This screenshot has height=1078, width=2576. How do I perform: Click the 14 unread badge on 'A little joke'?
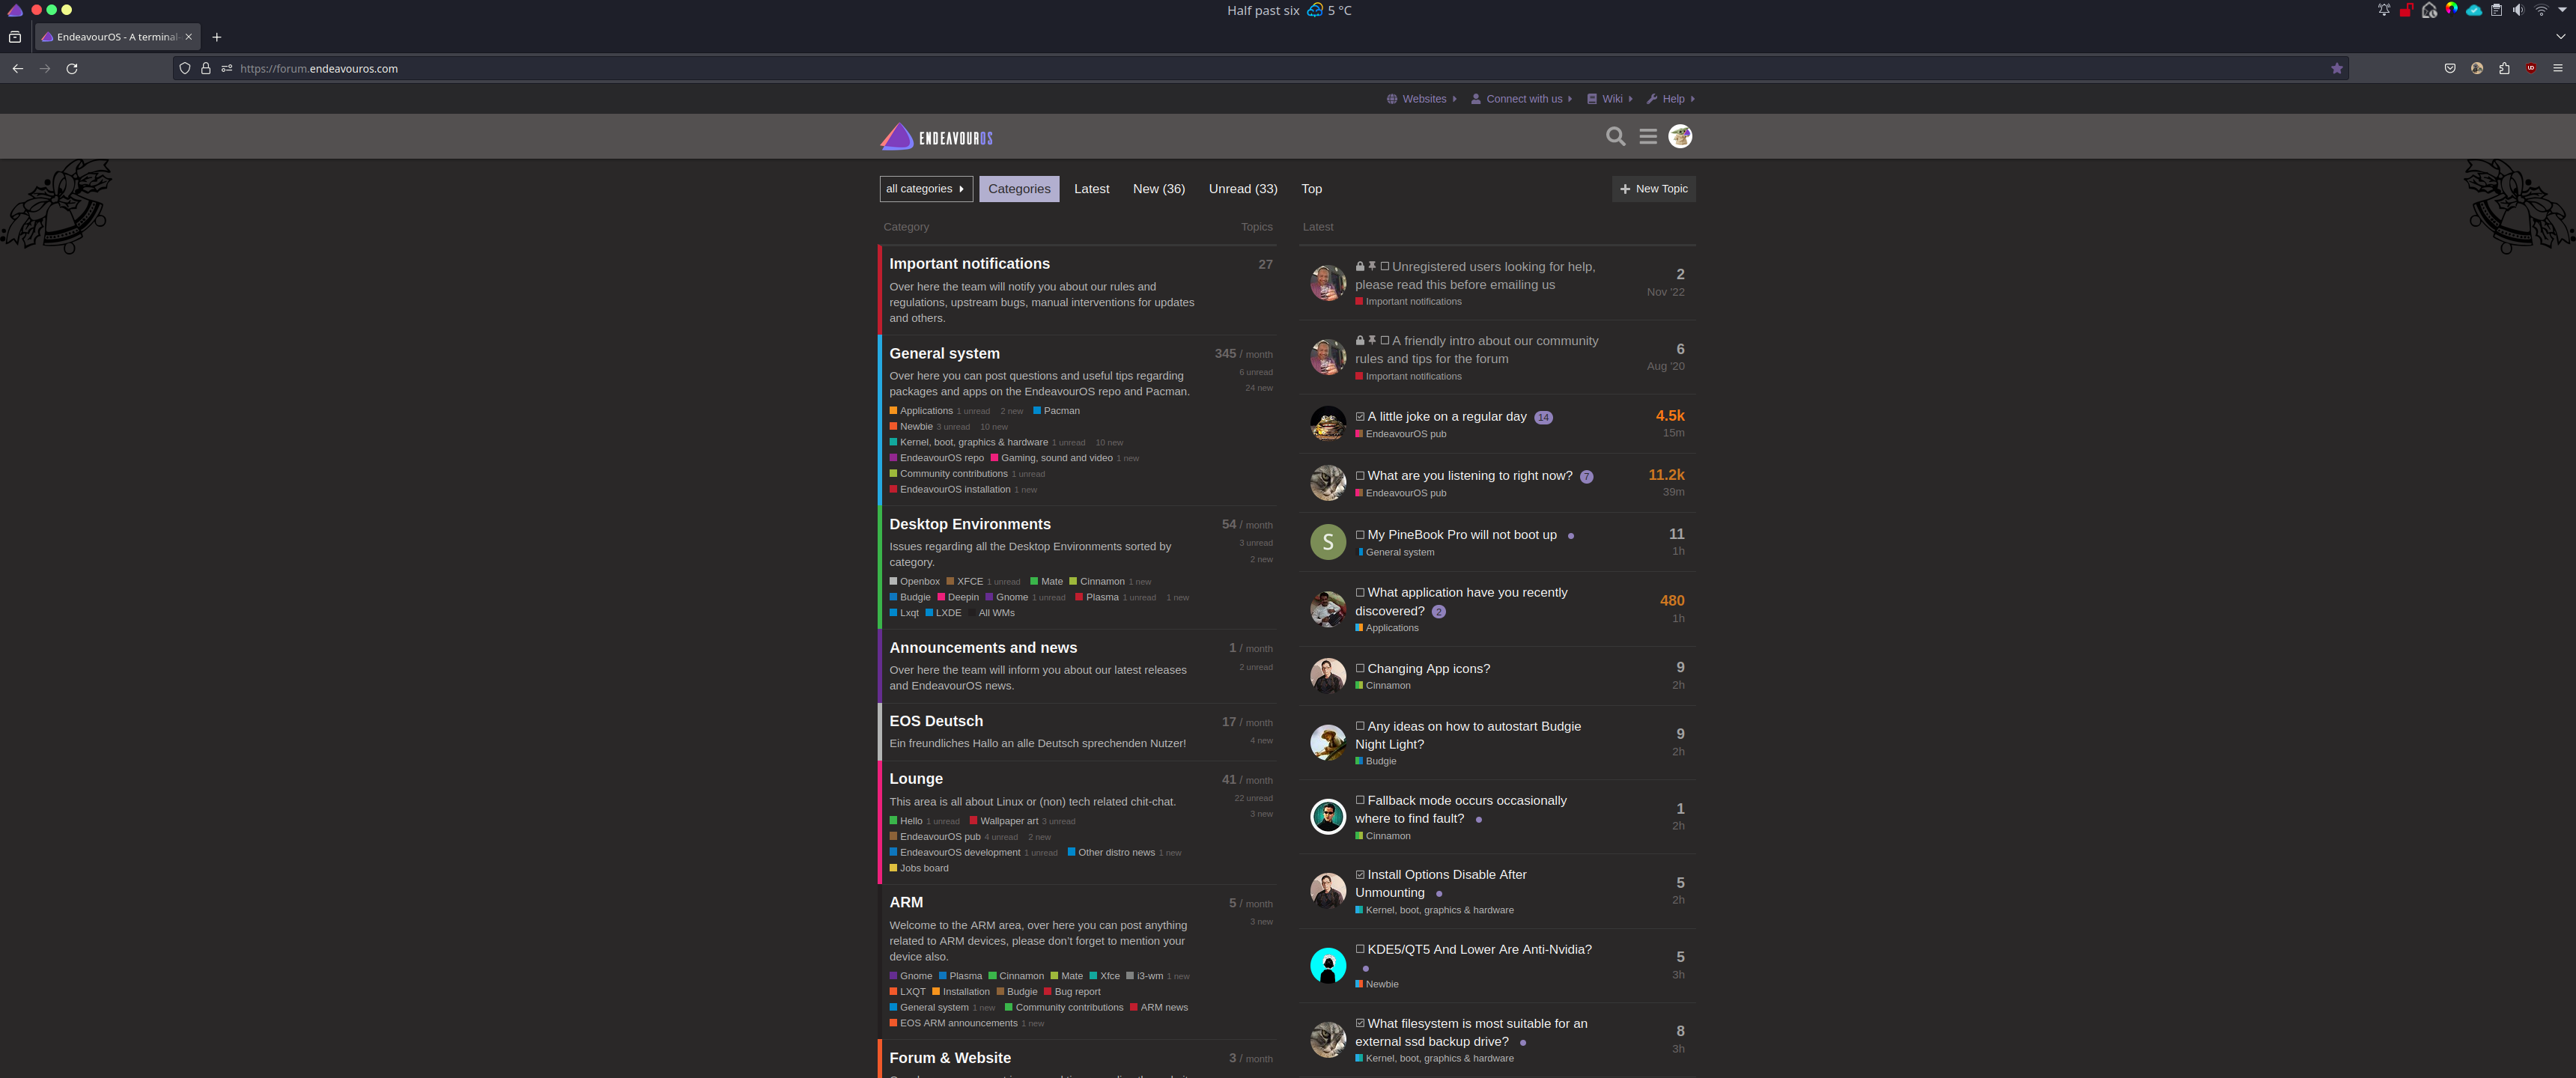pos(1543,417)
